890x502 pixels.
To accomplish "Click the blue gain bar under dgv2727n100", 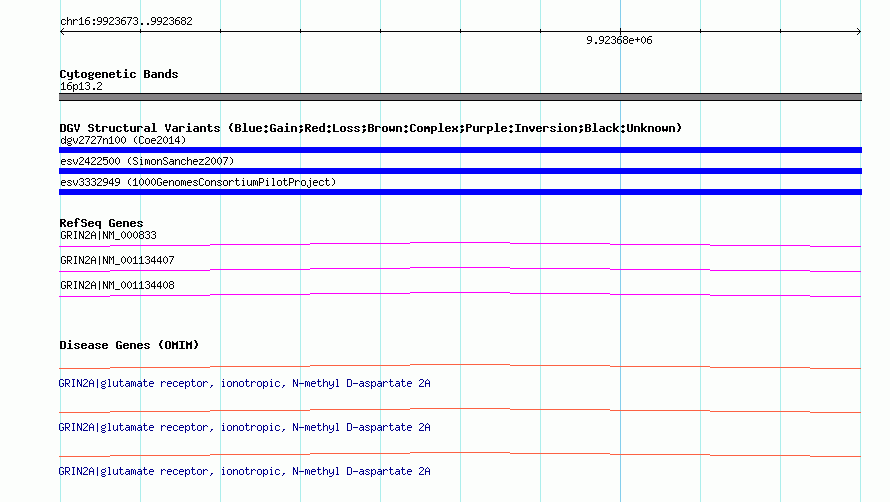I will click(x=460, y=150).
